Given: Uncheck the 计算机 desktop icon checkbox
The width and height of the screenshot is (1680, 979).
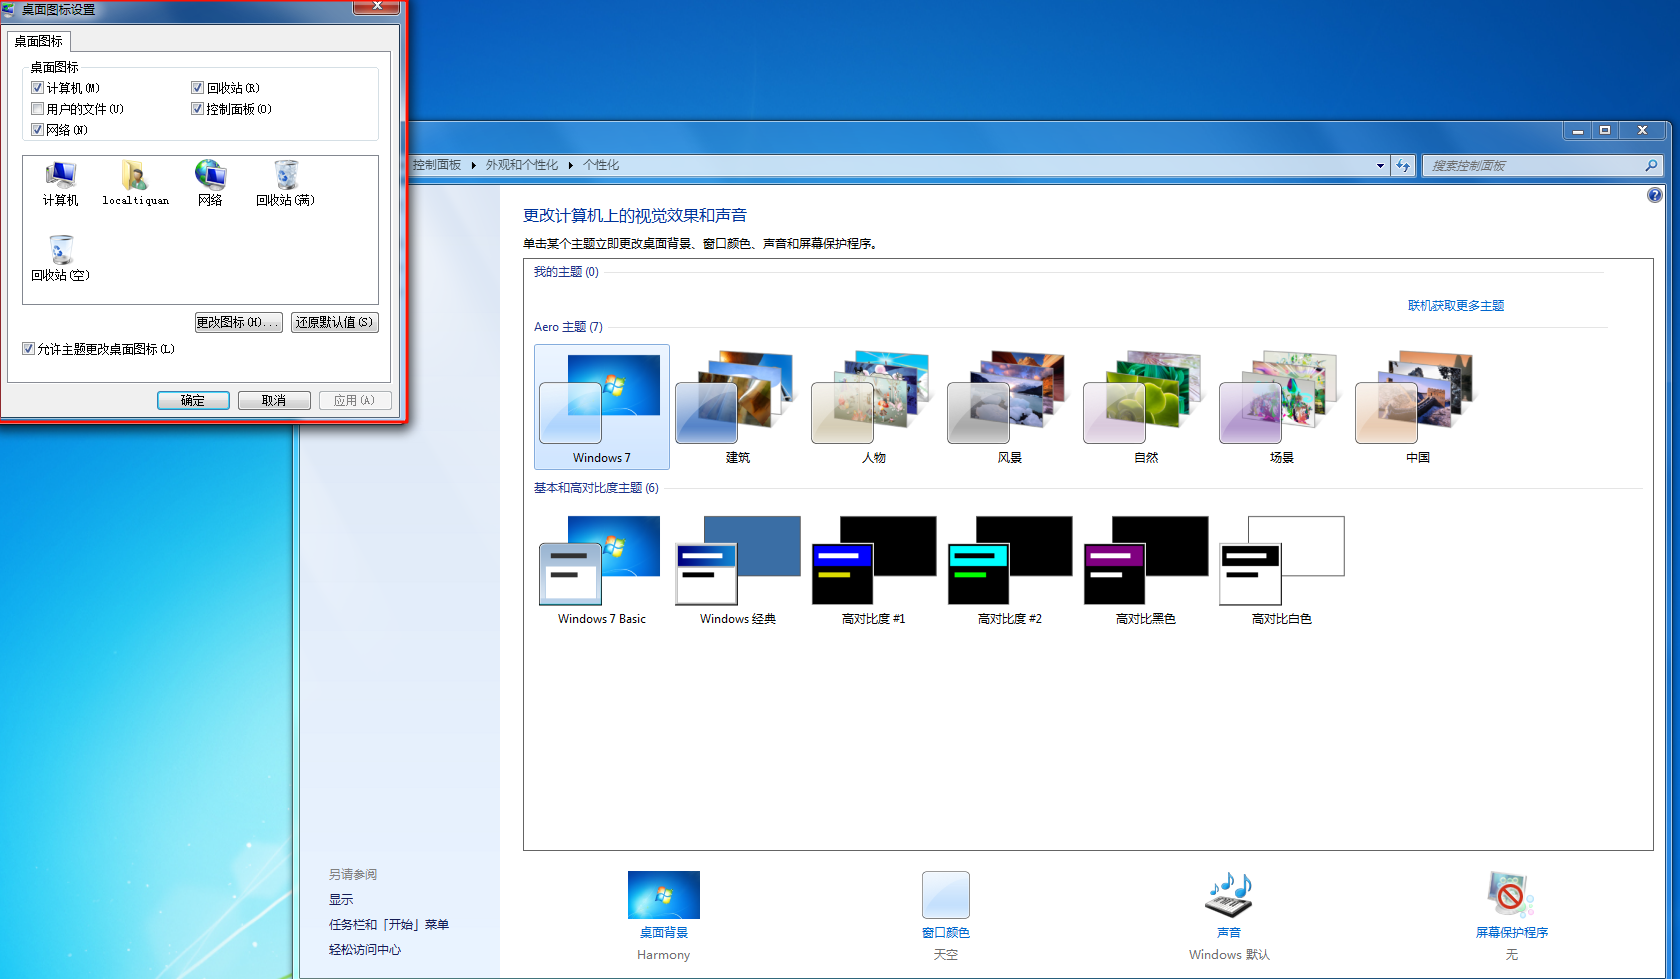Looking at the screenshot, I should coord(38,88).
